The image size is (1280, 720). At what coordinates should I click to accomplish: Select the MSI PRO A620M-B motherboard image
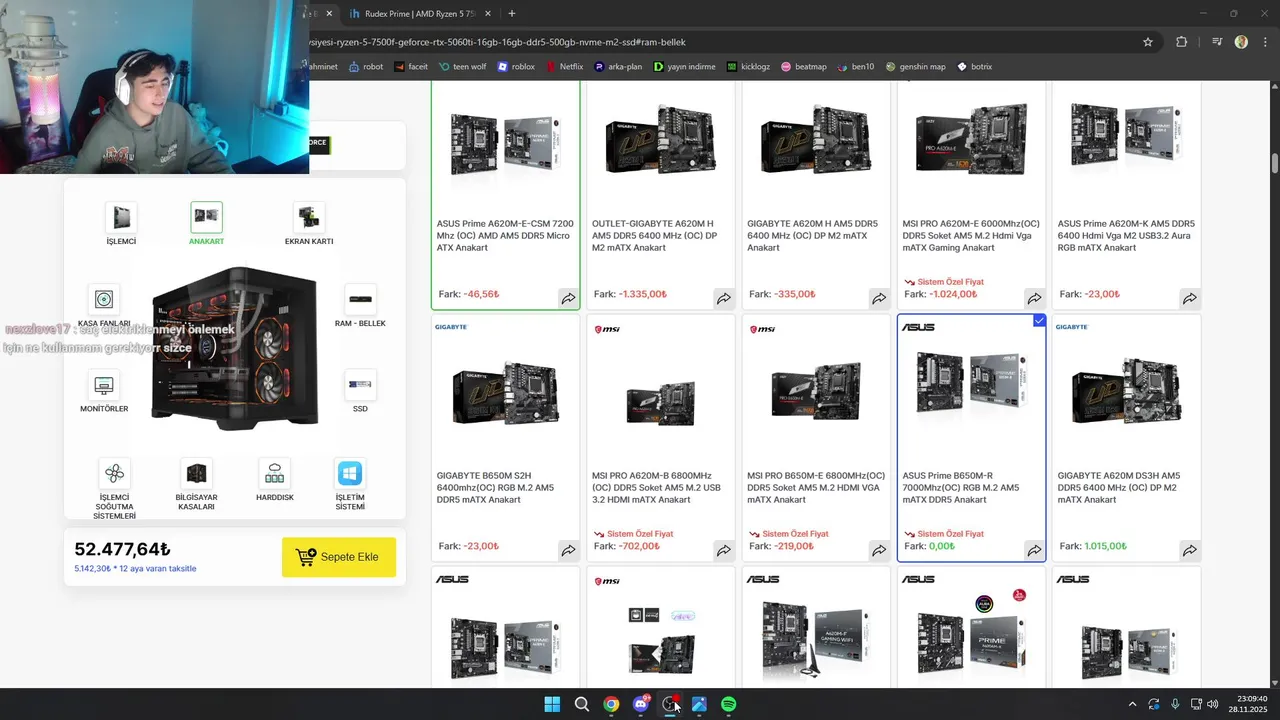pyautogui.click(x=660, y=403)
